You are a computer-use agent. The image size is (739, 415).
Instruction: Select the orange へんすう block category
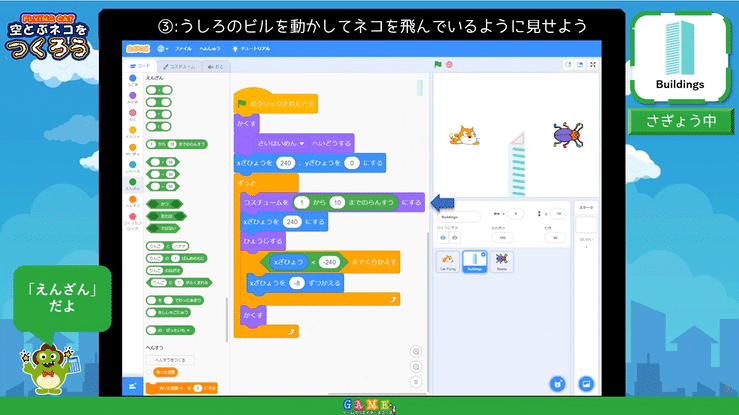[133, 202]
